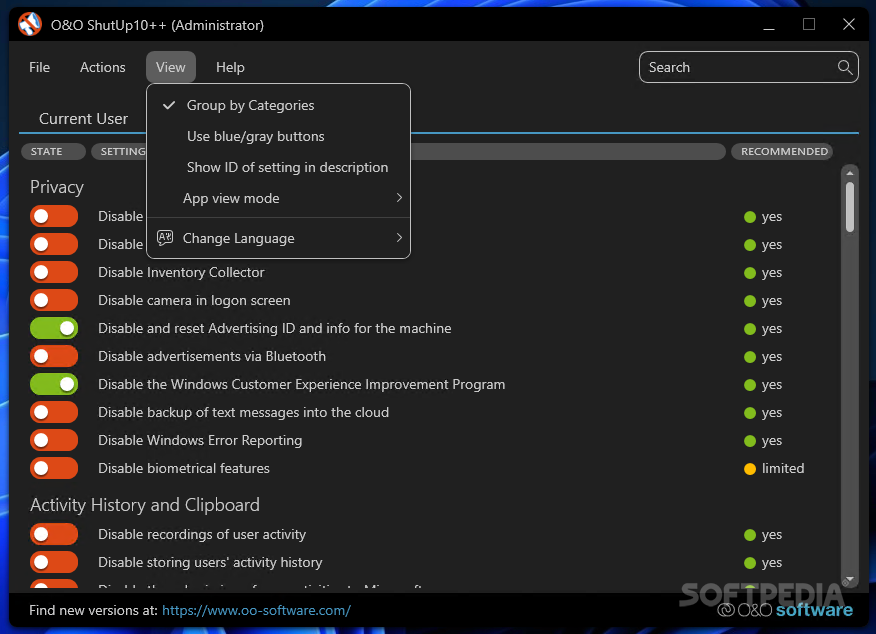
Task: Flip the Disable biometrical features switch
Action: click(54, 468)
